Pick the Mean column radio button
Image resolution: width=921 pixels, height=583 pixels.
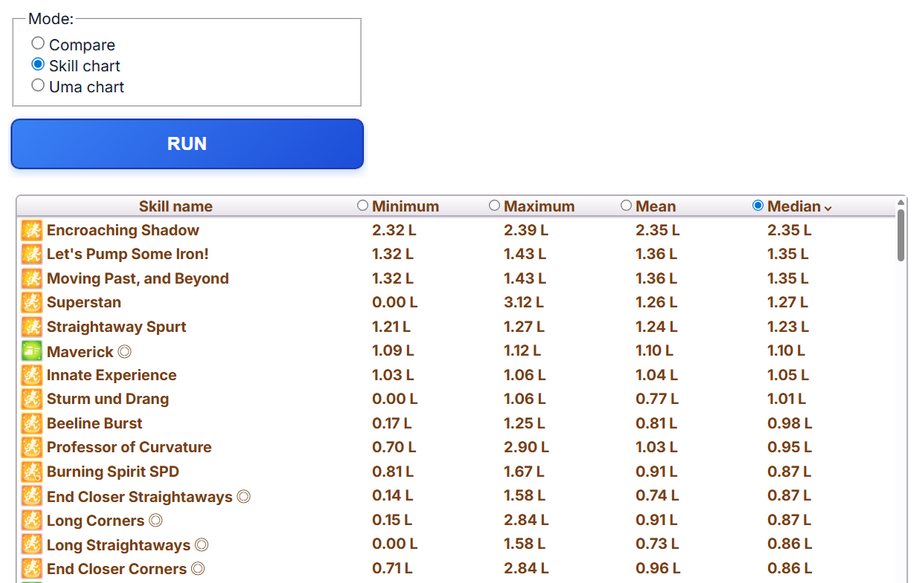627,206
